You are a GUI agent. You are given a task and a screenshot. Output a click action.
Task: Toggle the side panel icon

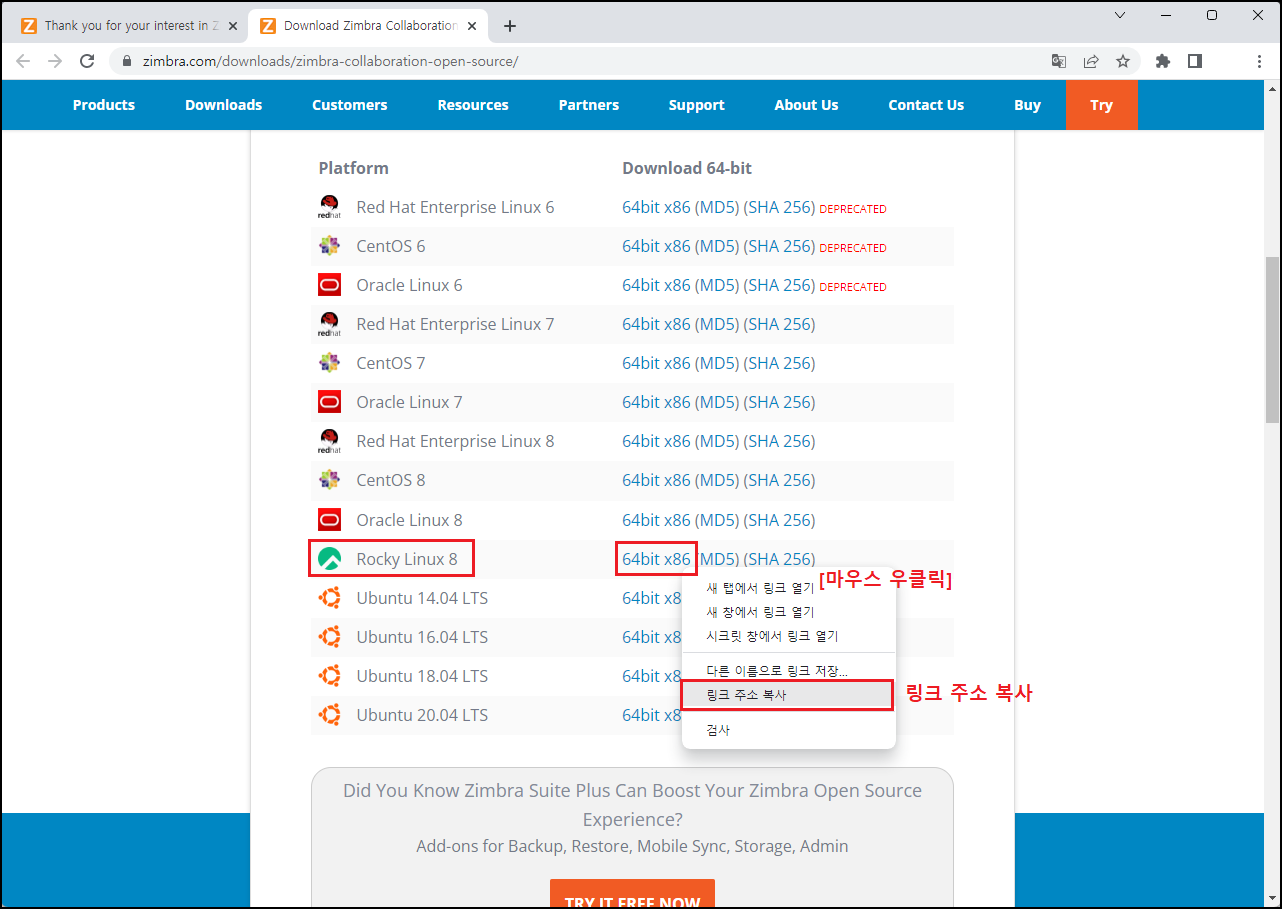[1194, 61]
